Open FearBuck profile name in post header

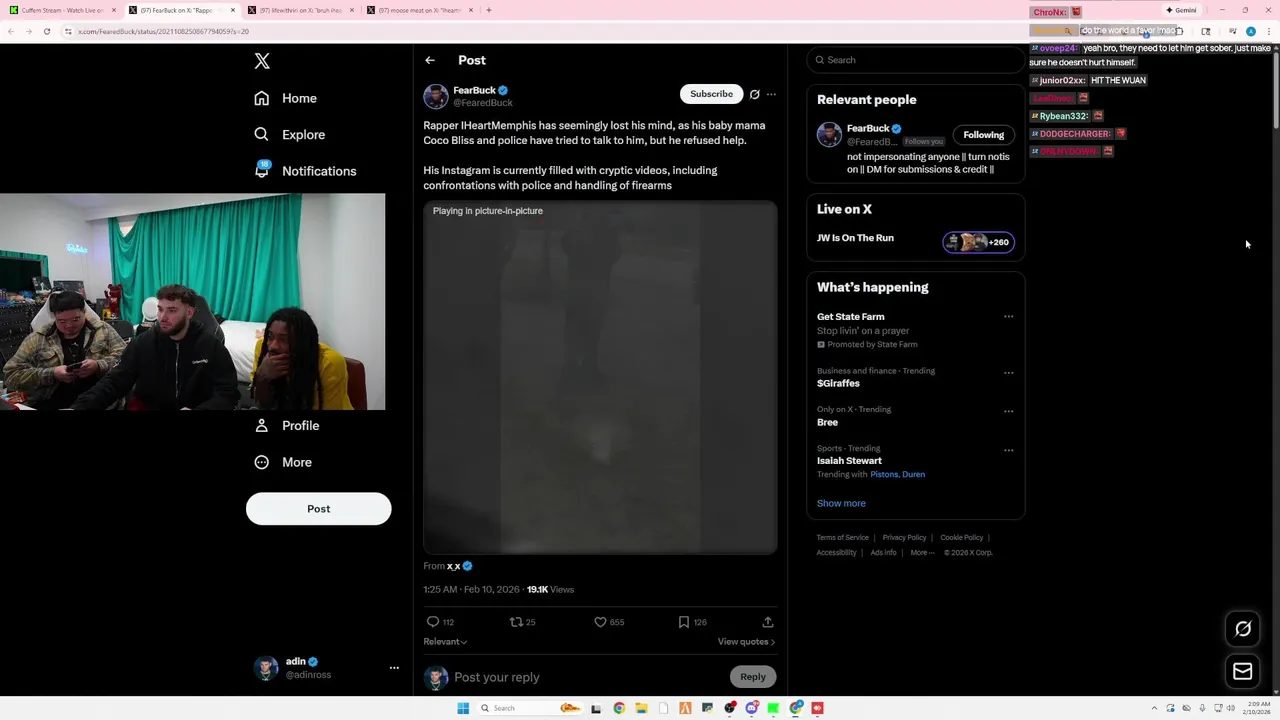474,90
